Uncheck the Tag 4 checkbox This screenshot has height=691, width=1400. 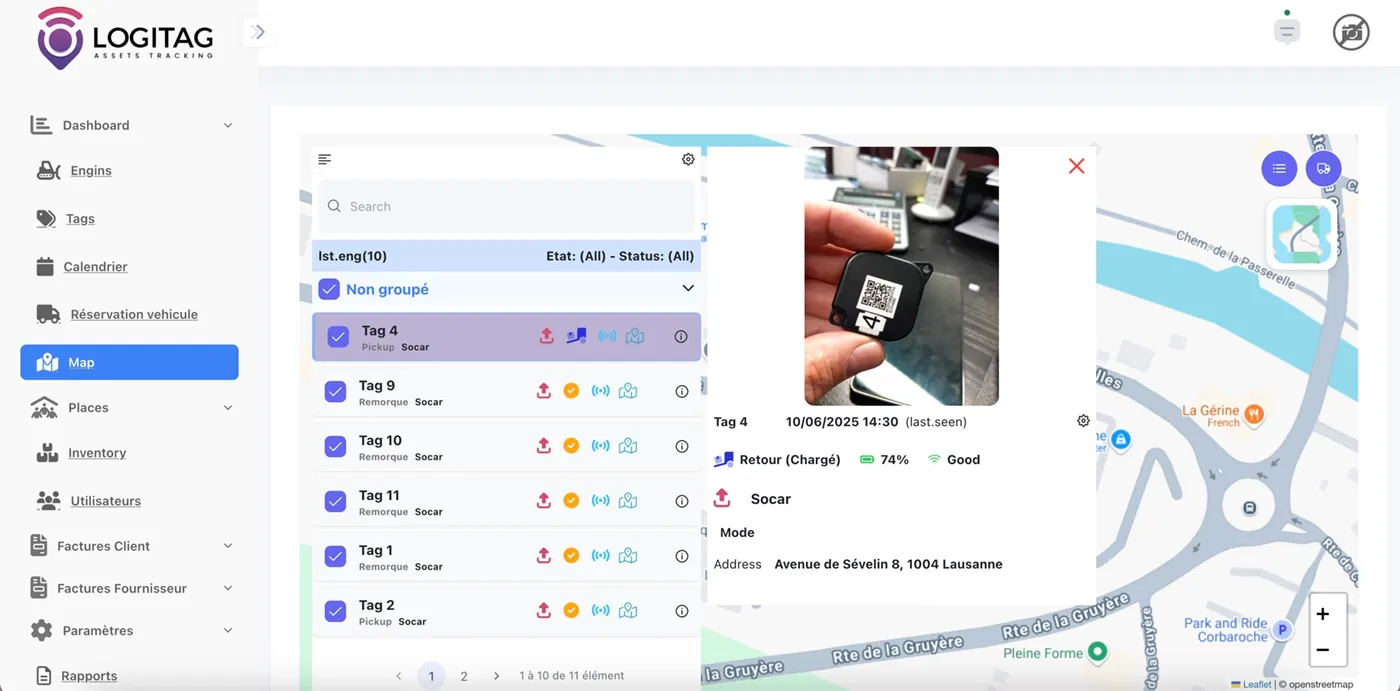(338, 335)
